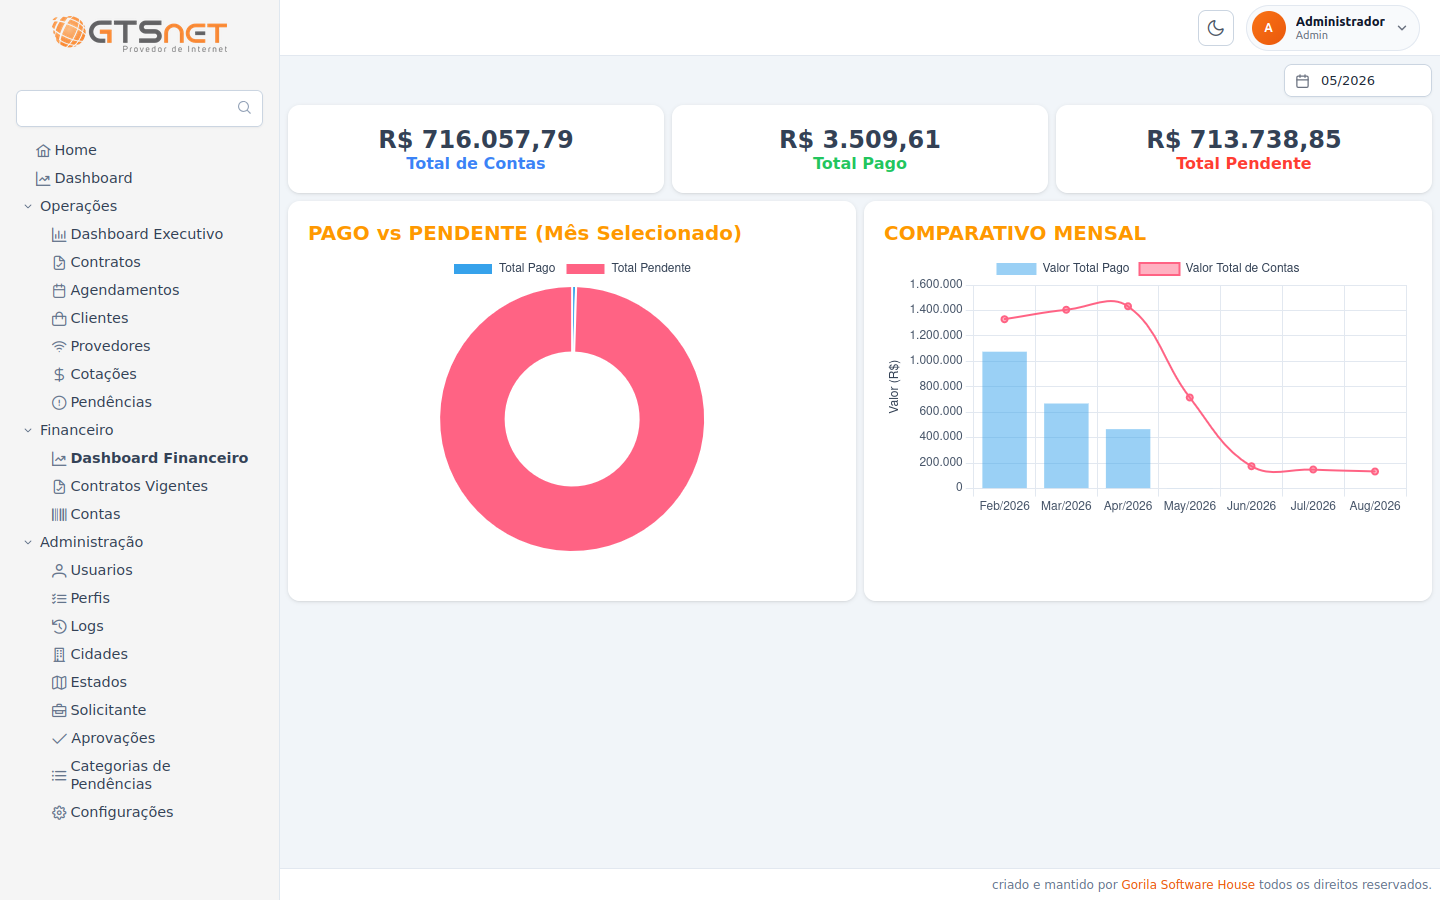Click the Cotações dollar icon
The width and height of the screenshot is (1440, 900).
point(59,375)
